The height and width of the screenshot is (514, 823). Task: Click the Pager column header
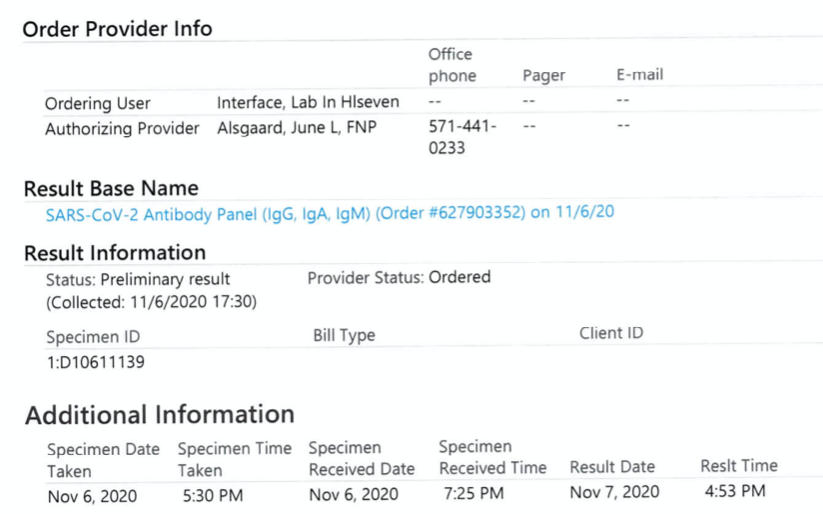544,76
